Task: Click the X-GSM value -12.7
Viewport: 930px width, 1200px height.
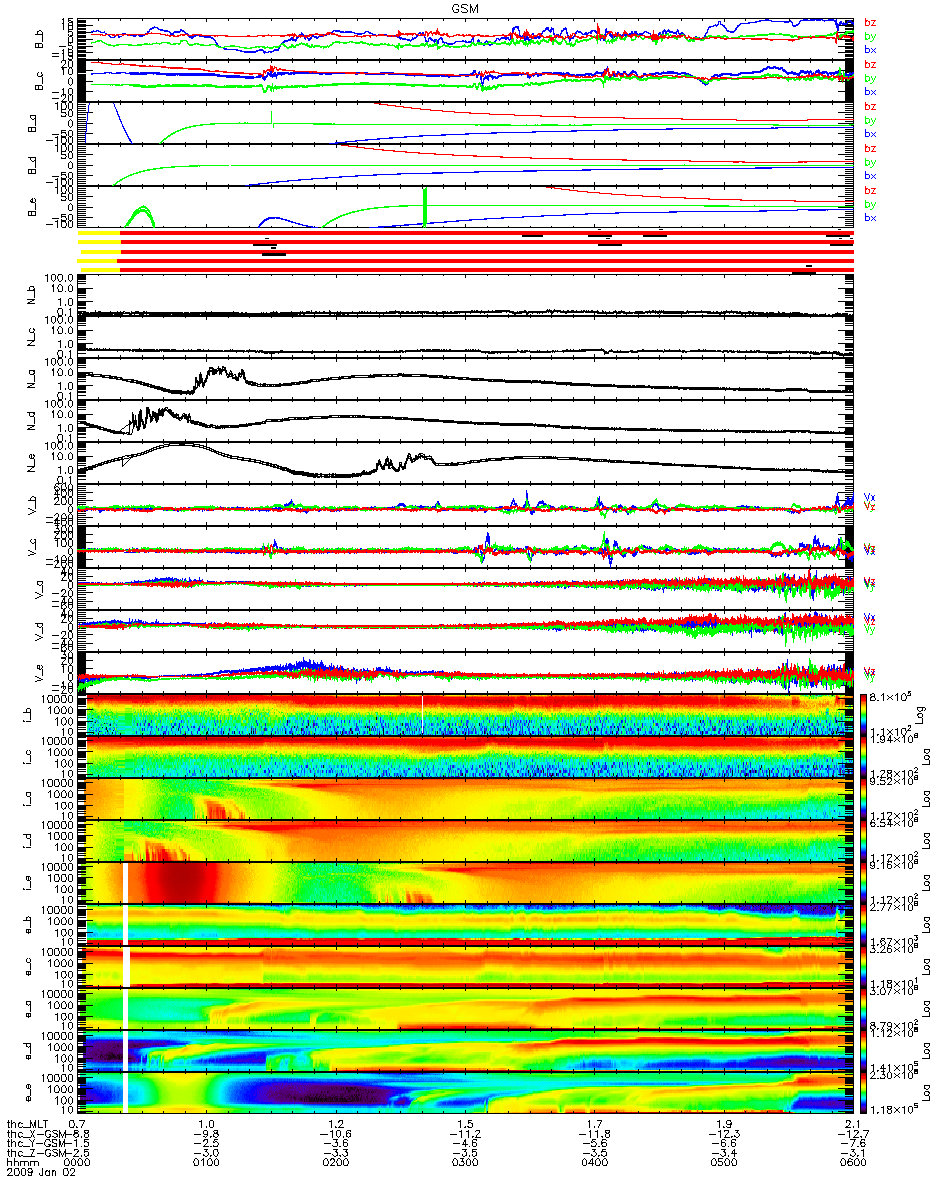Action: pos(854,1133)
